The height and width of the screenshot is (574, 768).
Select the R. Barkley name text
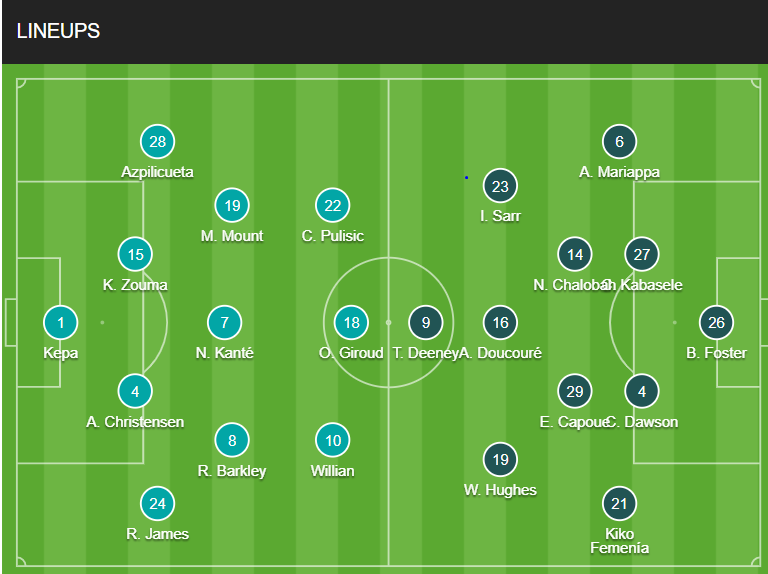[232, 471]
